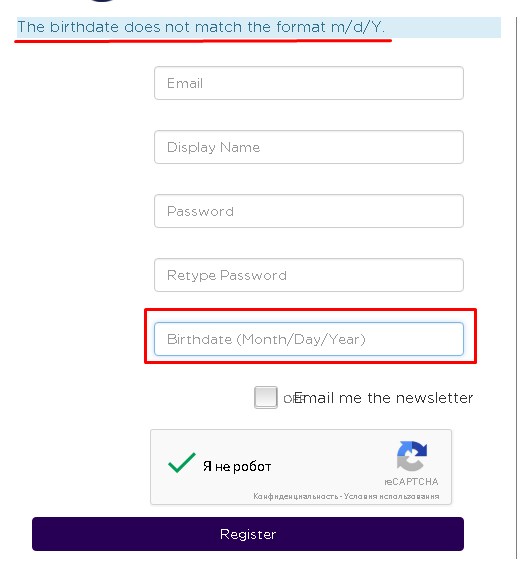The height and width of the screenshot is (578, 521).
Task: Click empty blue area of error banner
Action: point(444,27)
